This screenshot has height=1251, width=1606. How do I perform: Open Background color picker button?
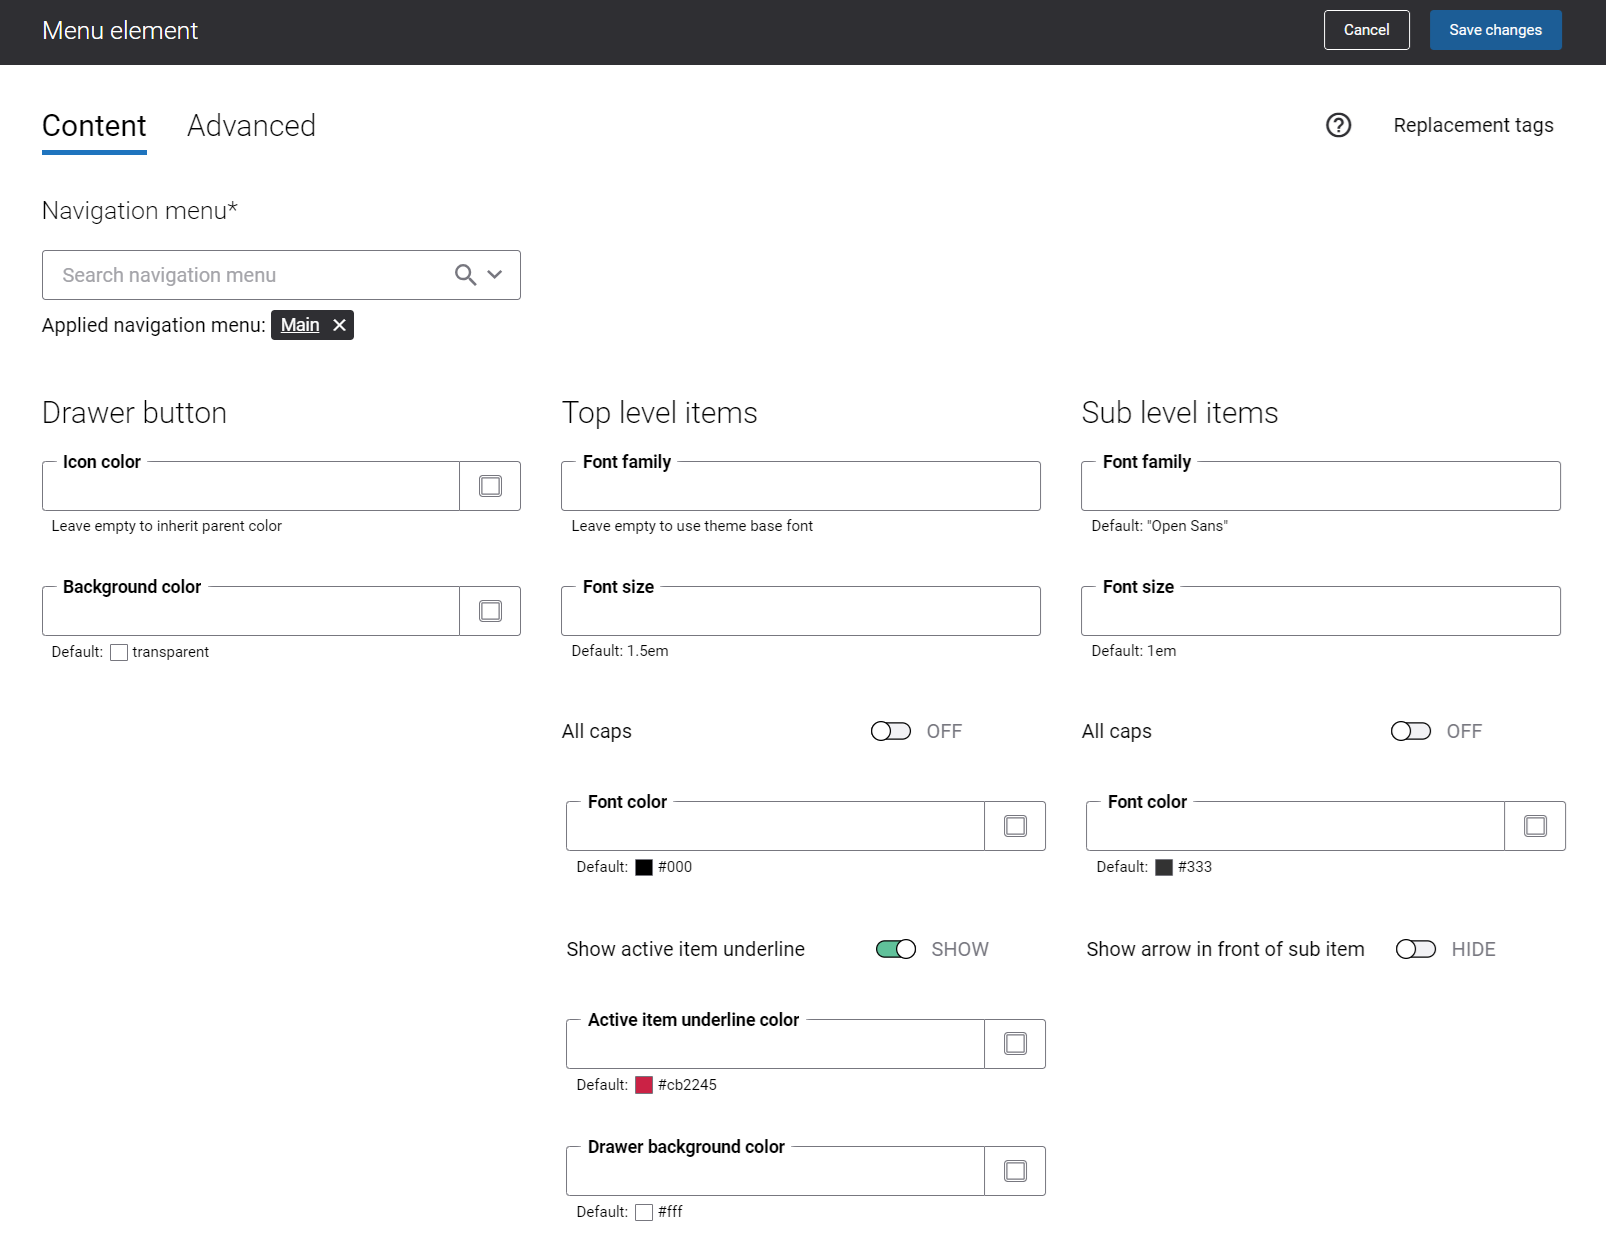[490, 611]
